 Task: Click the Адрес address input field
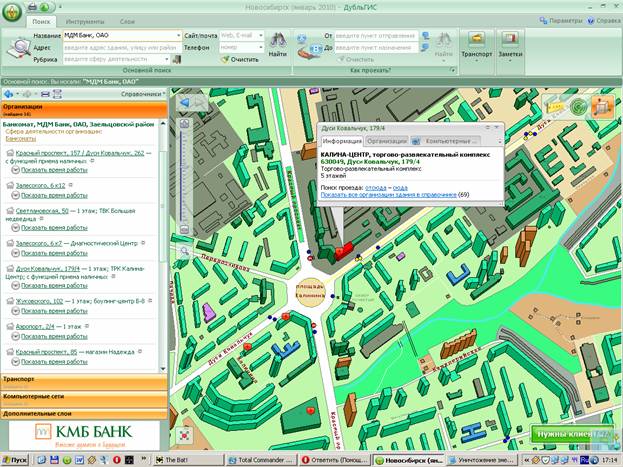click(120, 47)
